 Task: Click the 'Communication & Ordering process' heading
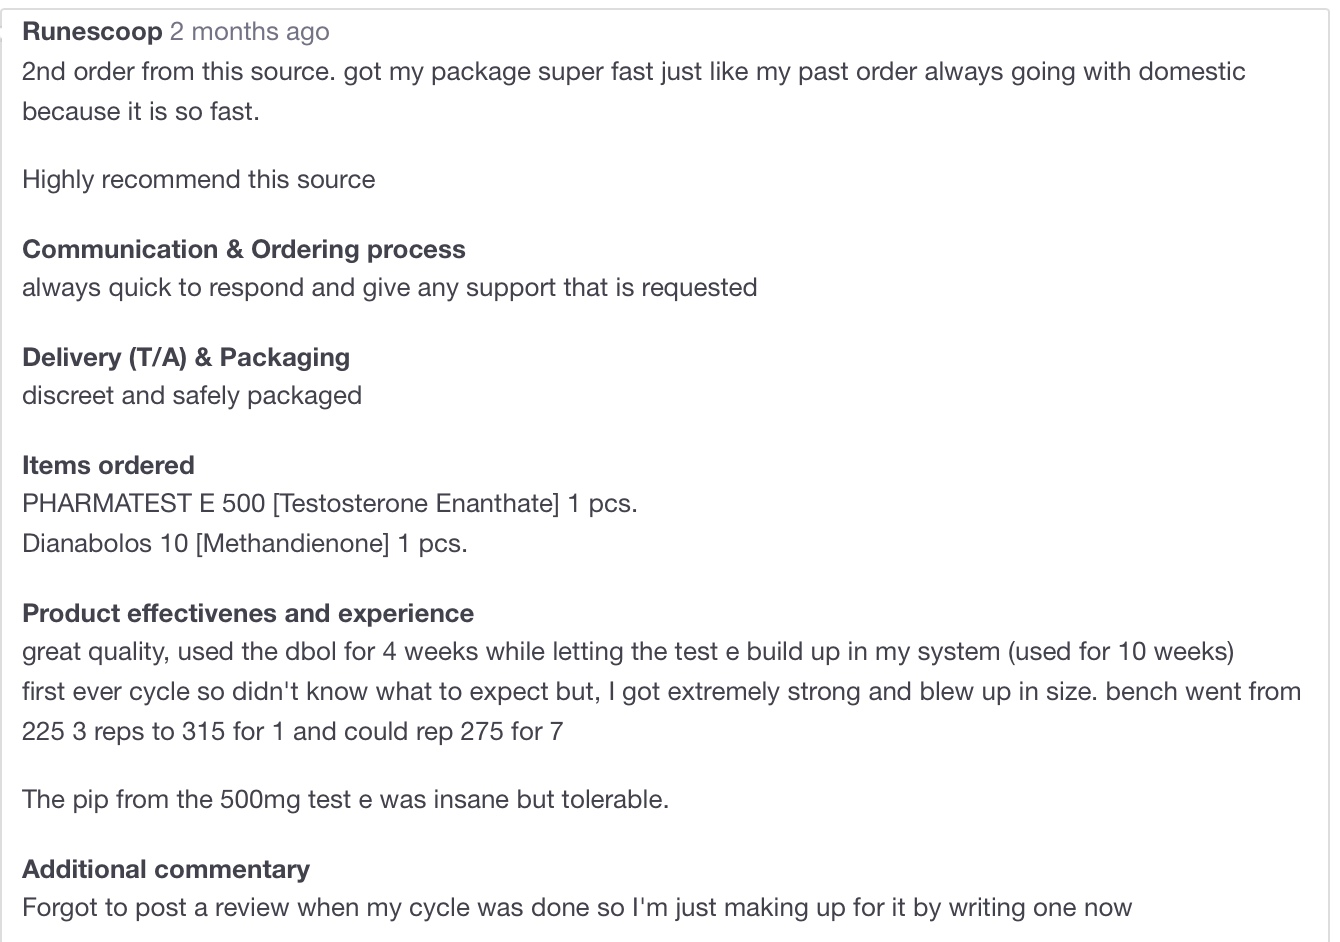pyautogui.click(x=244, y=249)
